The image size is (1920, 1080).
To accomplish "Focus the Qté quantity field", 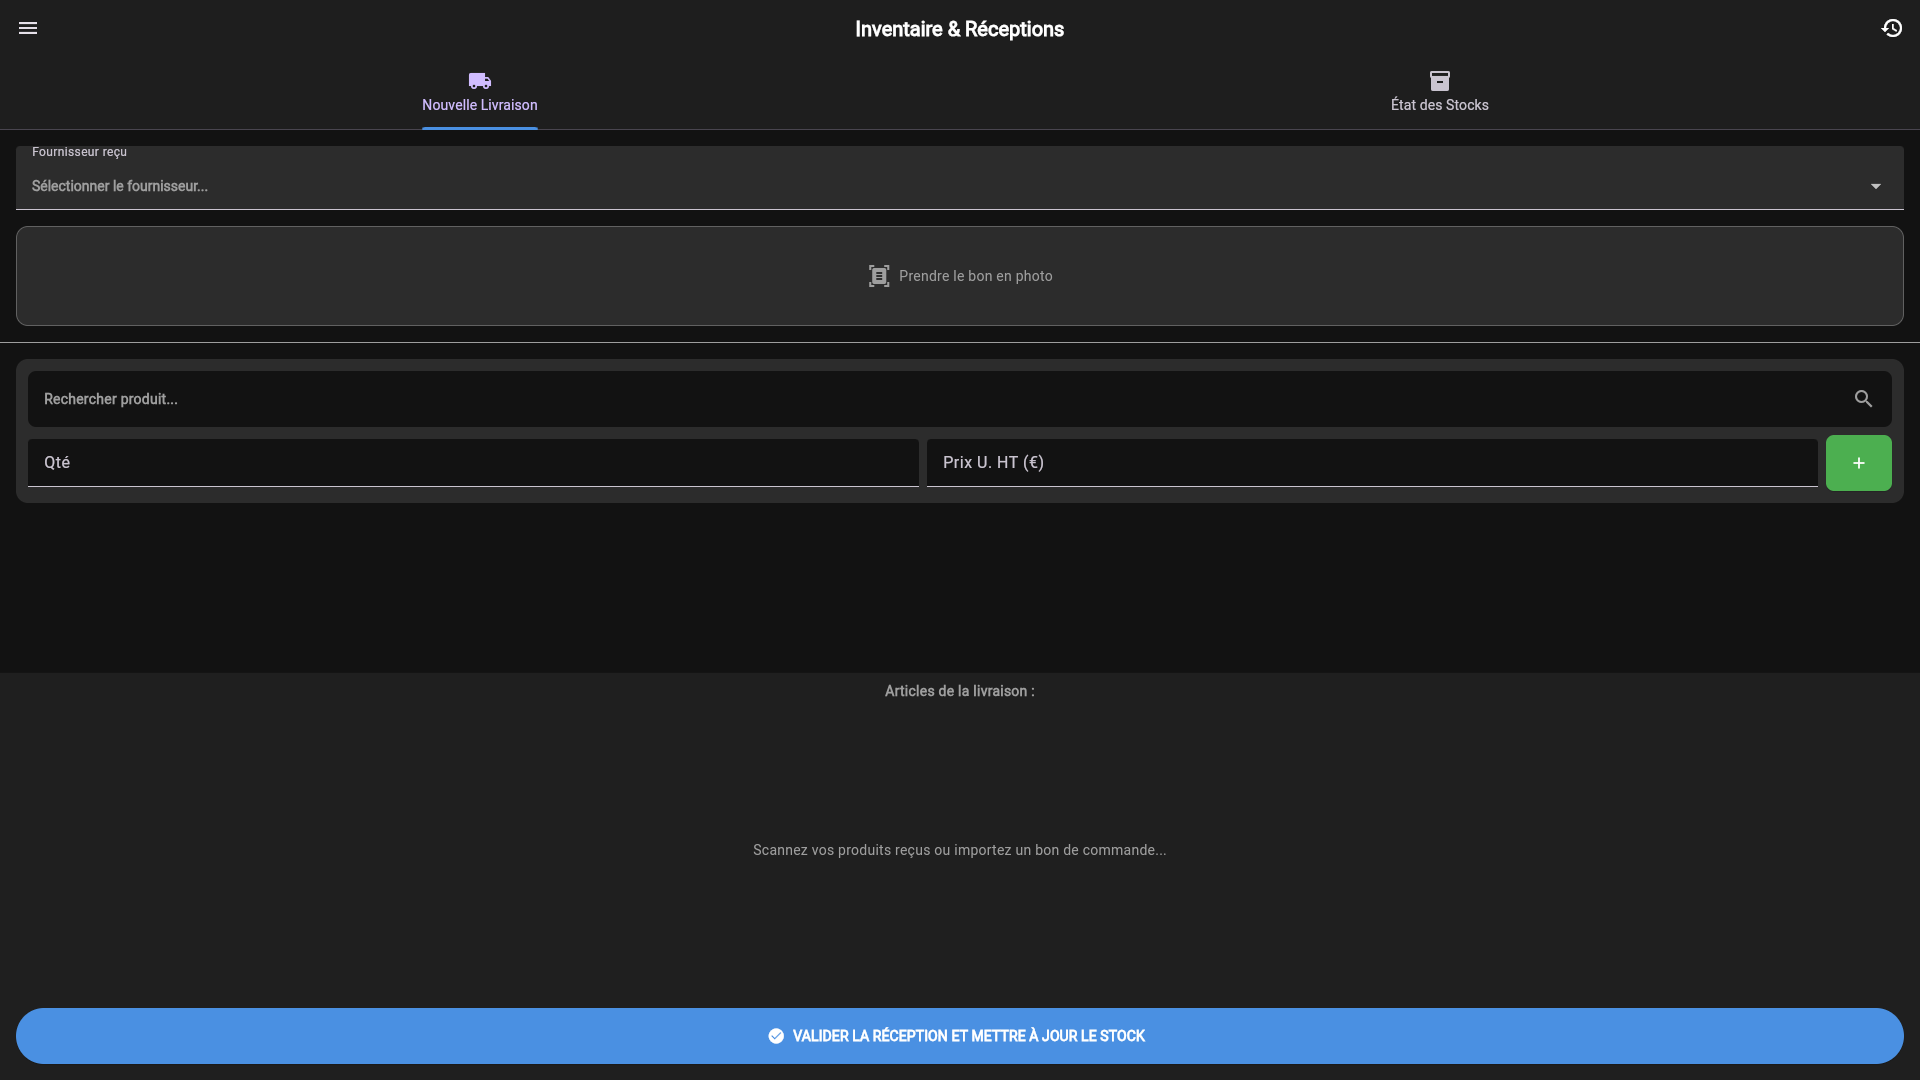I will pyautogui.click(x=473, y=463).
